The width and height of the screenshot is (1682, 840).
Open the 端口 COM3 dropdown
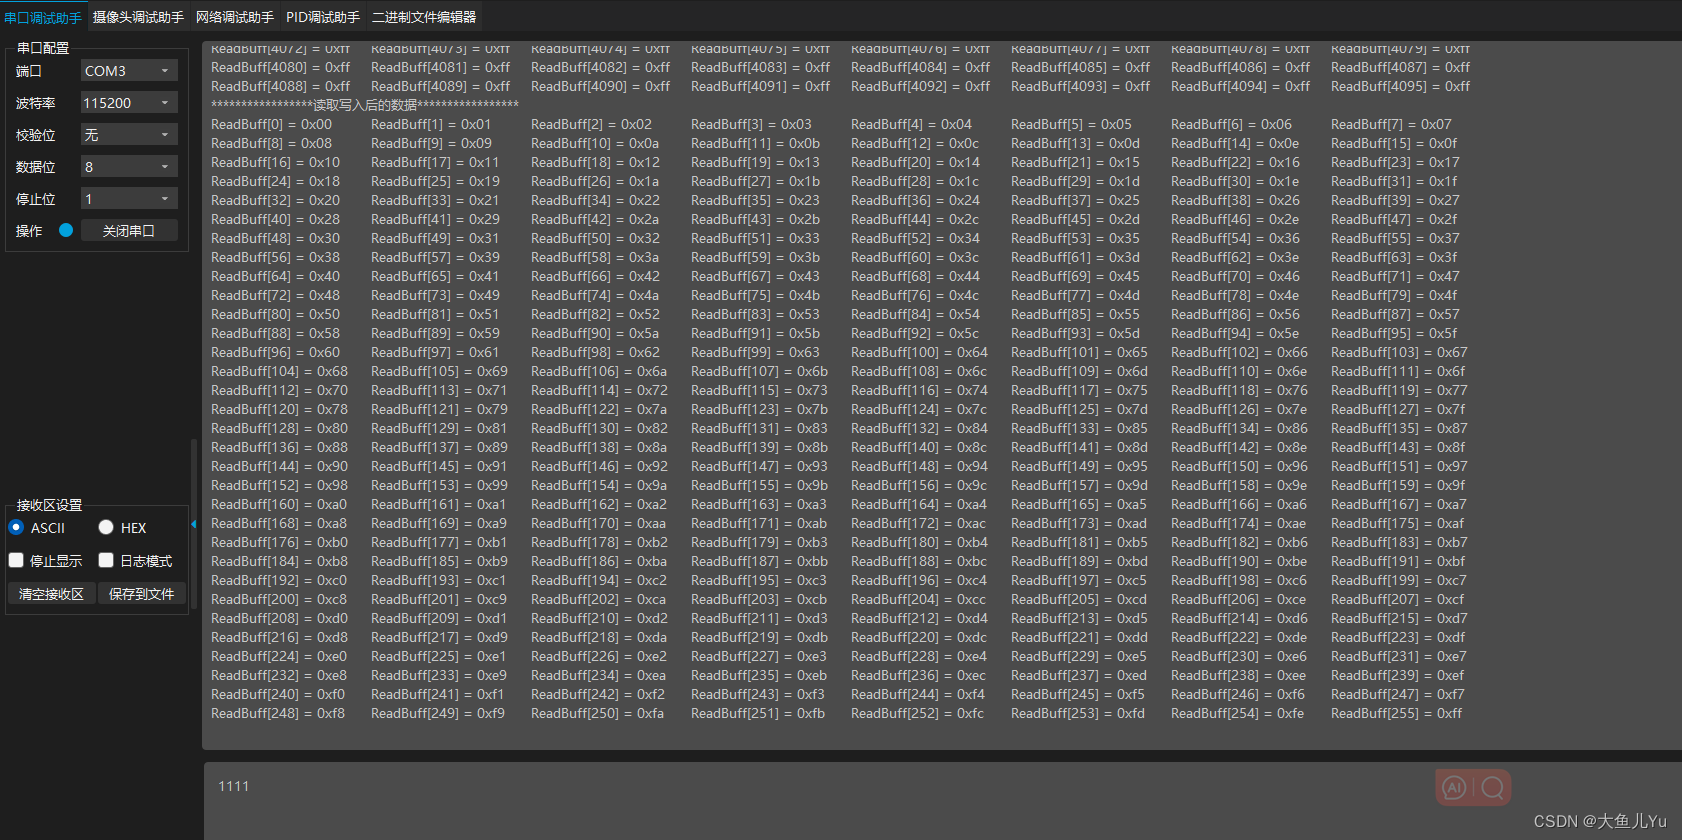click(x=129, y=71)
